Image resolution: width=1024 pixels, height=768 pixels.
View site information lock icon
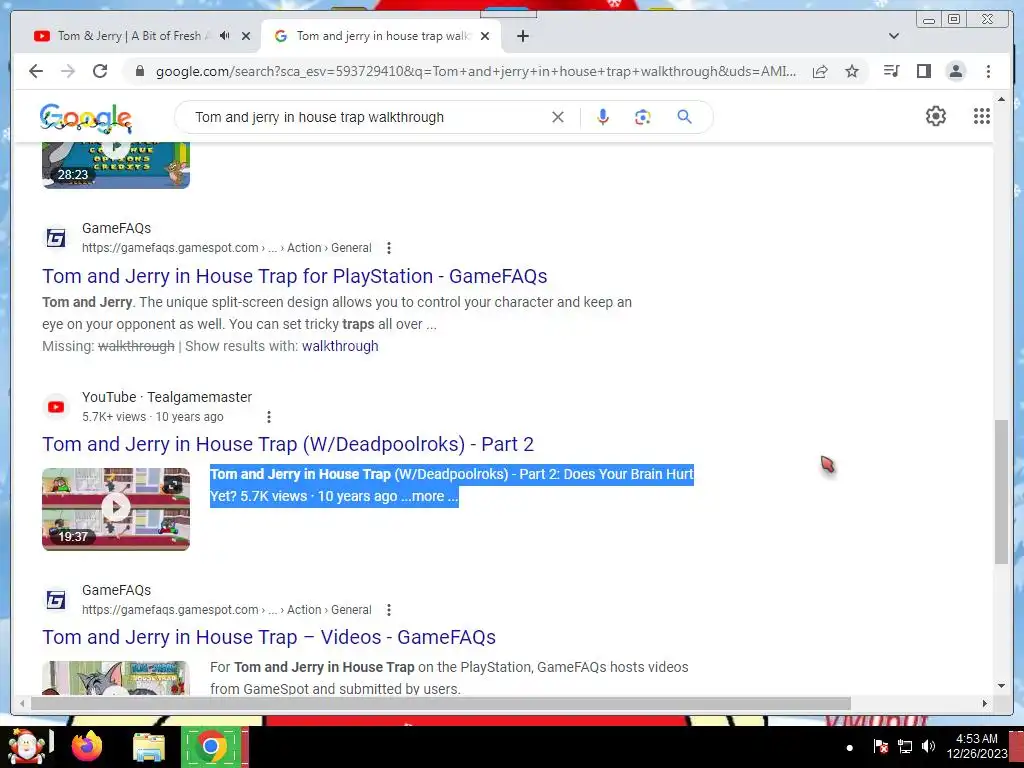click(139, 71)
